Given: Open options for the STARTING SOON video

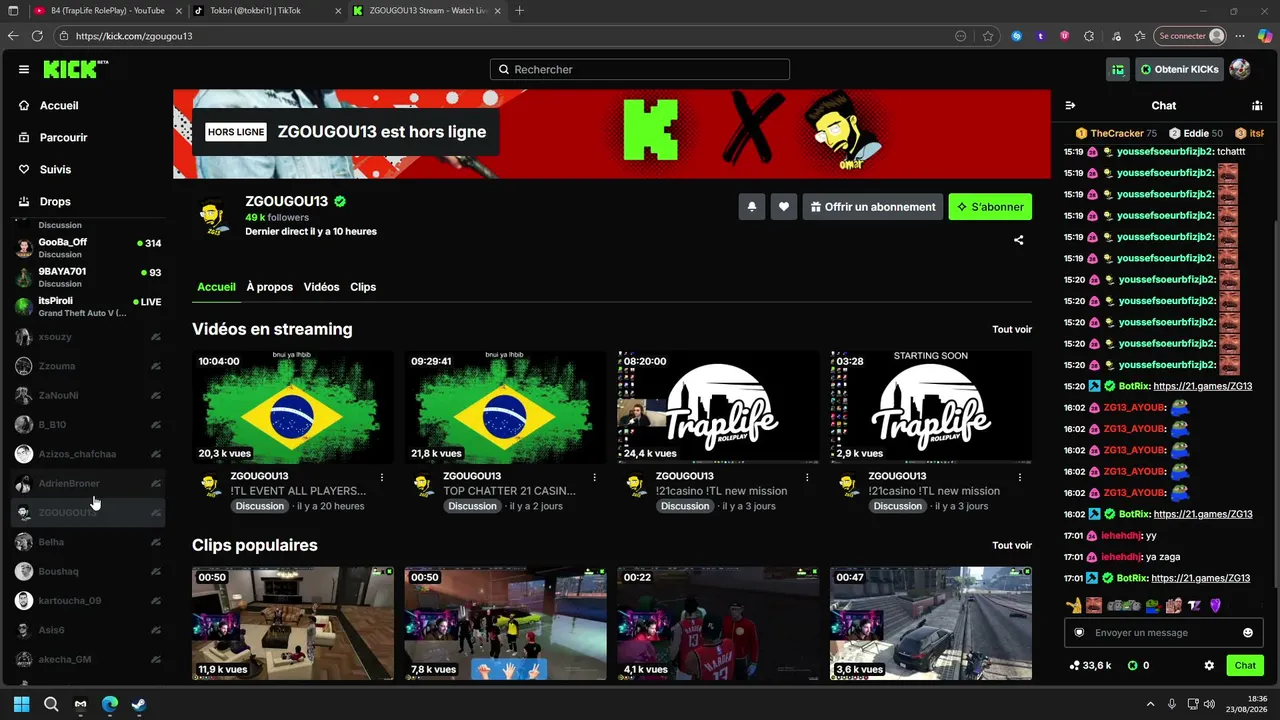Looking at the screenshot, I should click(x=1020, y=477).
